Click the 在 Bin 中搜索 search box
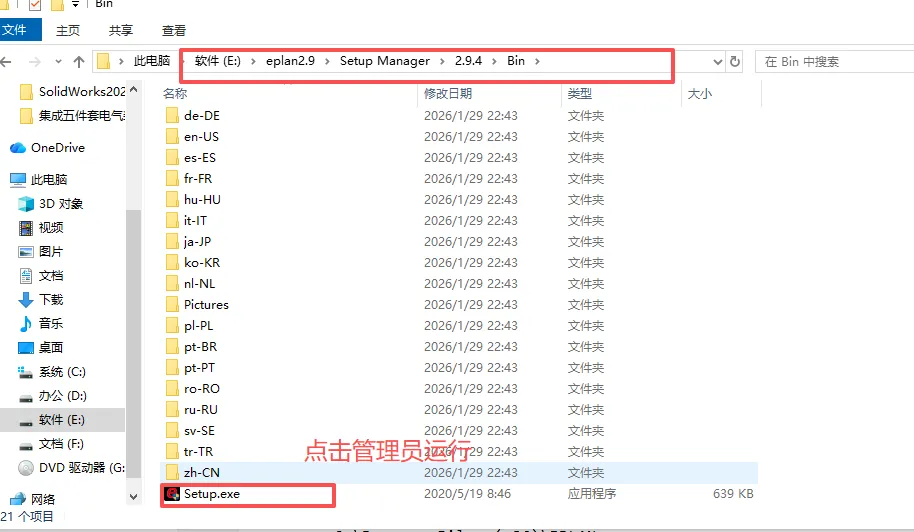The image size is (914, 532). [x=834, y=61]
